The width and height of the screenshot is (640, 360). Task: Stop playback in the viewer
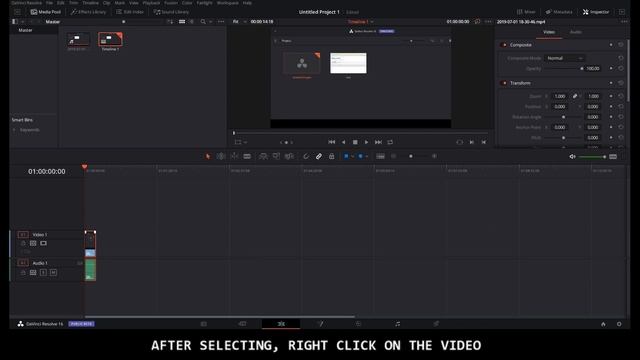pyautogui.click(x=355, y=142)
